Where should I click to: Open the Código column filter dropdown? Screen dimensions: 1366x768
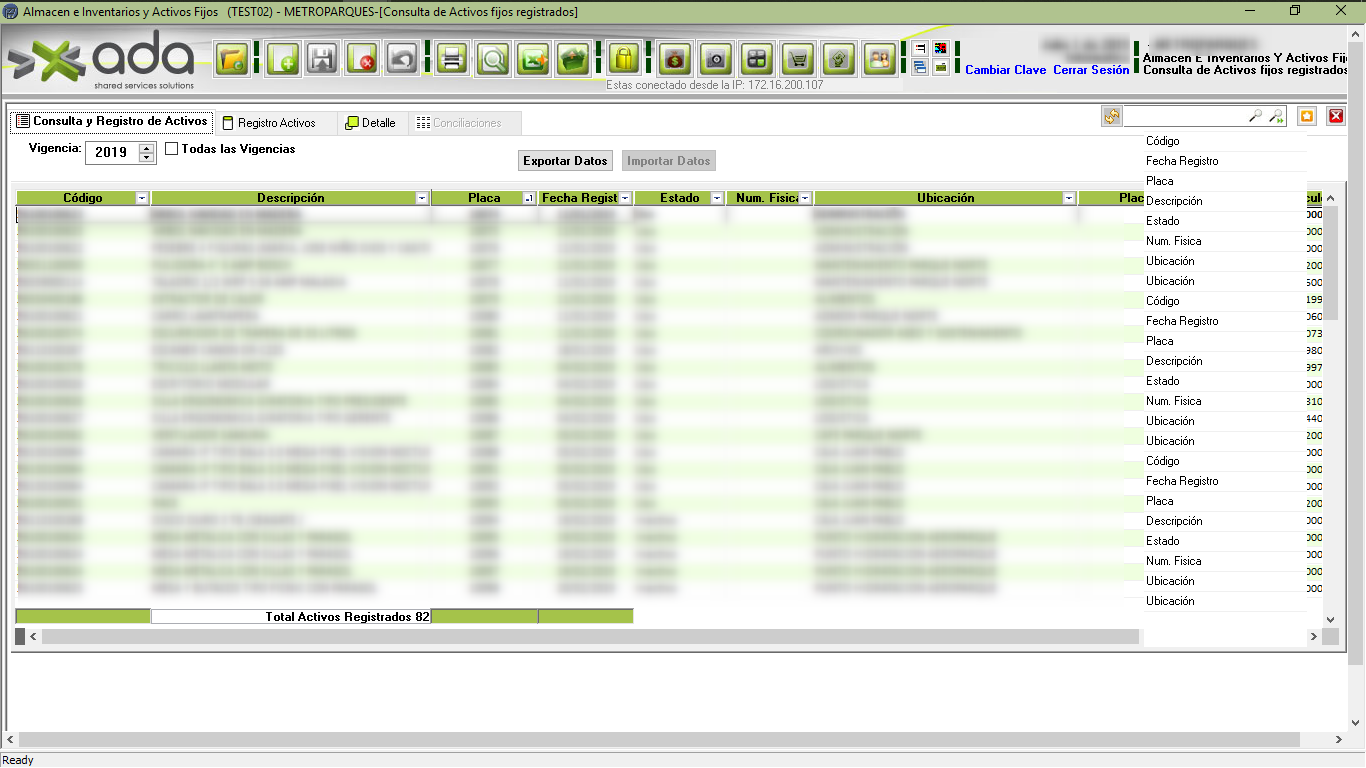tap(142, 199)
